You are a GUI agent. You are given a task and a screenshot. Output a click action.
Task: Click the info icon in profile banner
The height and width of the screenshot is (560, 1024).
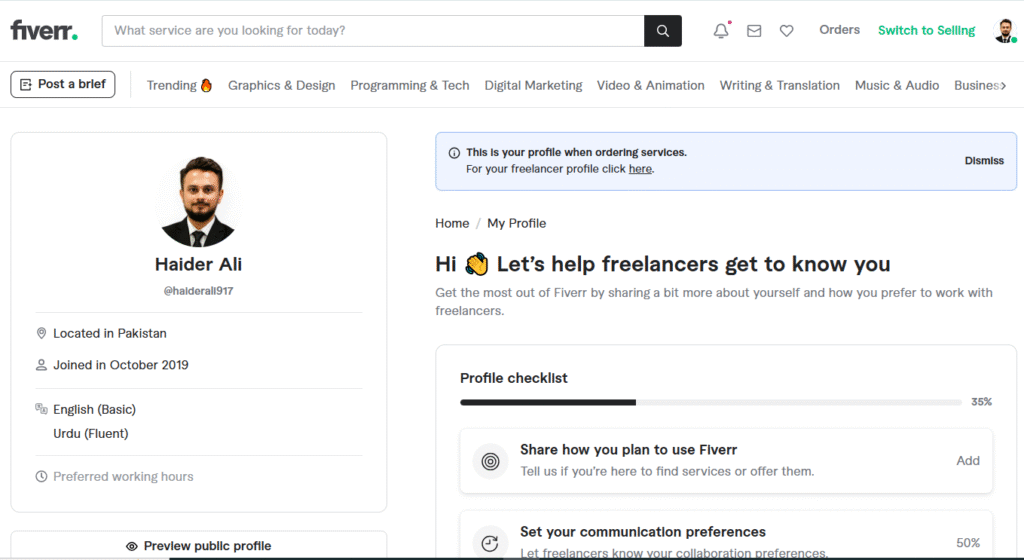point(454,153)
